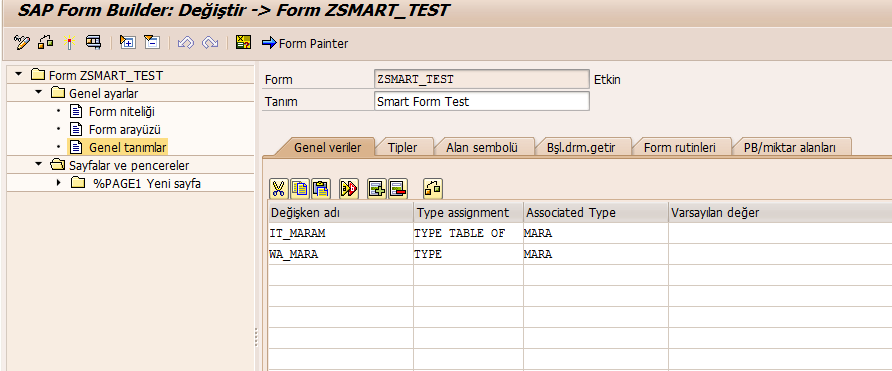Click the check icon above the table

coord(433,188)
